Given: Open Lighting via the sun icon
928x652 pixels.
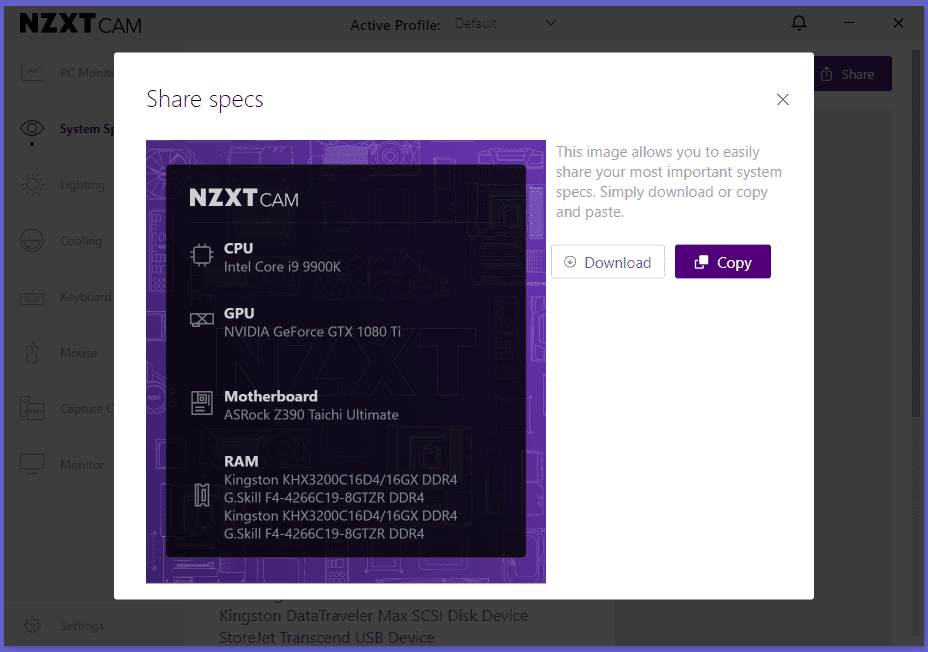Looking at the screenshot, I should pyautogui.click(x=32, y=185).
